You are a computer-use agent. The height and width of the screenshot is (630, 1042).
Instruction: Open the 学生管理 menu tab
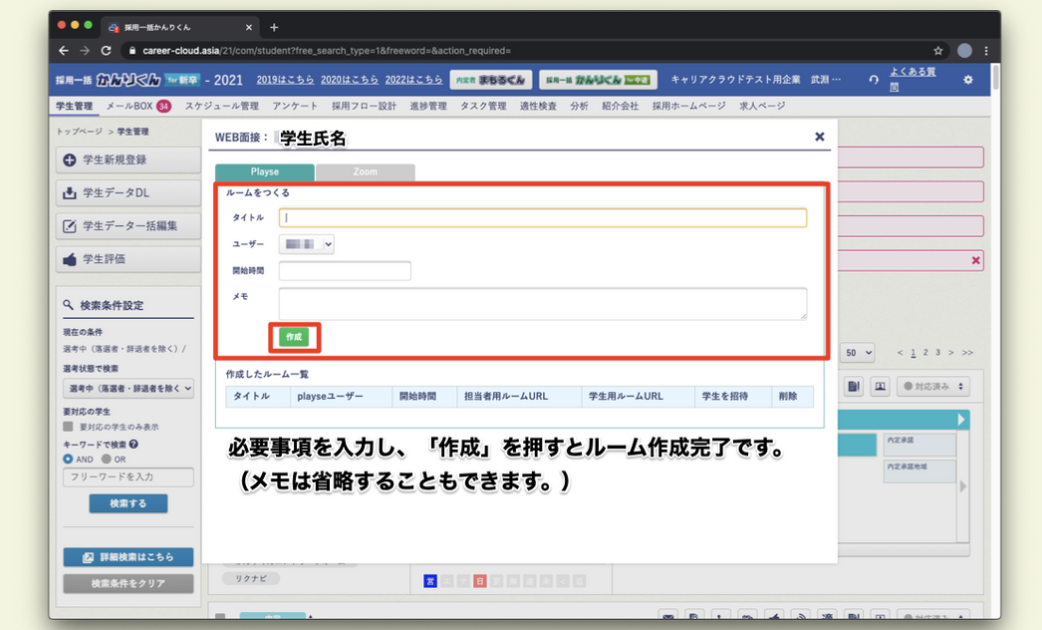(x=74, y=106)
